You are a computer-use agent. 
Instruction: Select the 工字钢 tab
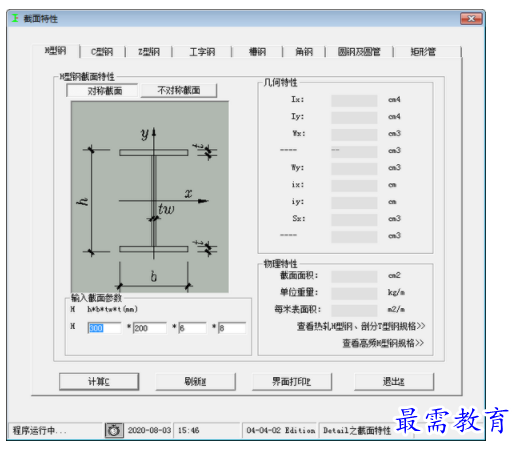[202, 52]
